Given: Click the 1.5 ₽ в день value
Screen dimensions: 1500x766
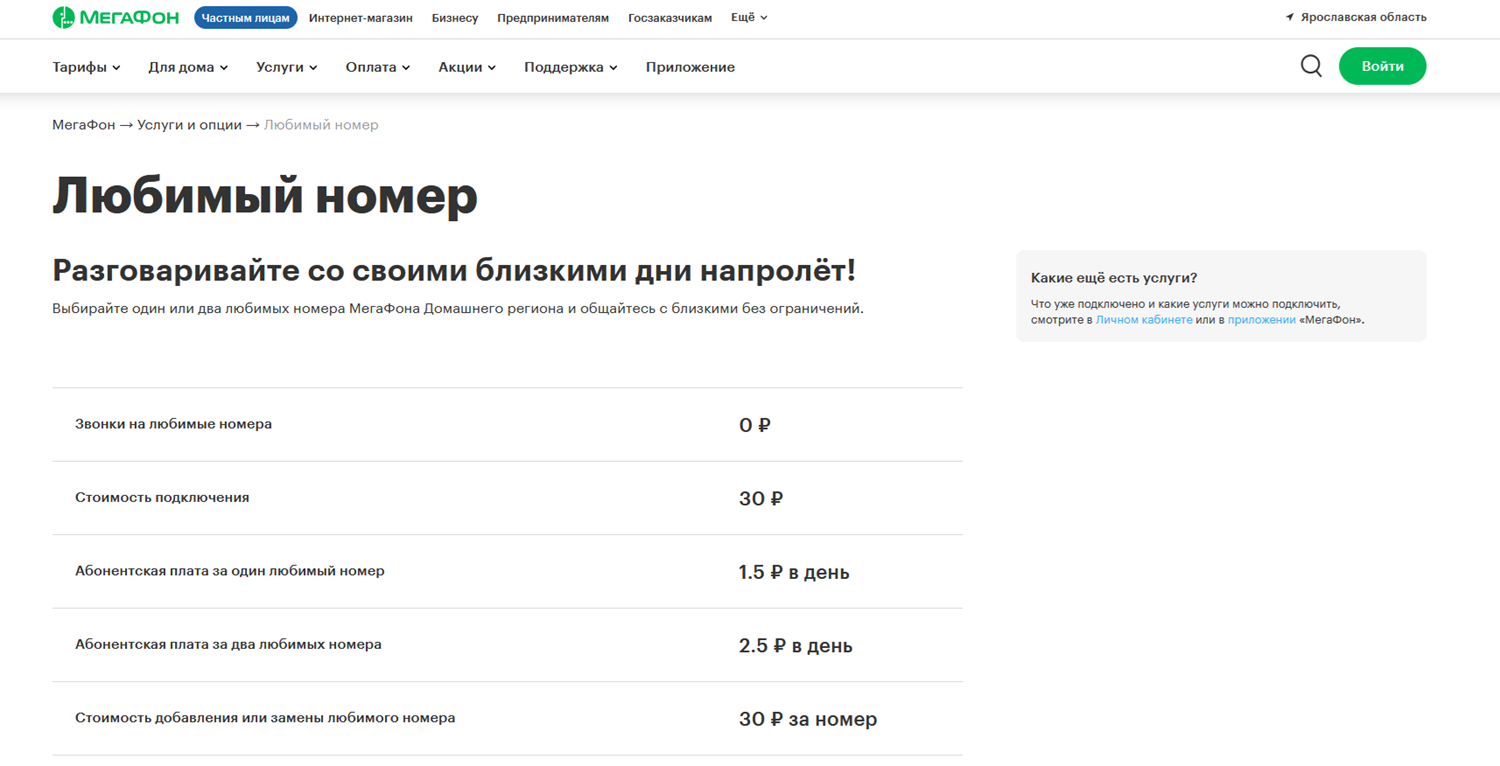Looking at the screenshot, I should pos(794,572).
